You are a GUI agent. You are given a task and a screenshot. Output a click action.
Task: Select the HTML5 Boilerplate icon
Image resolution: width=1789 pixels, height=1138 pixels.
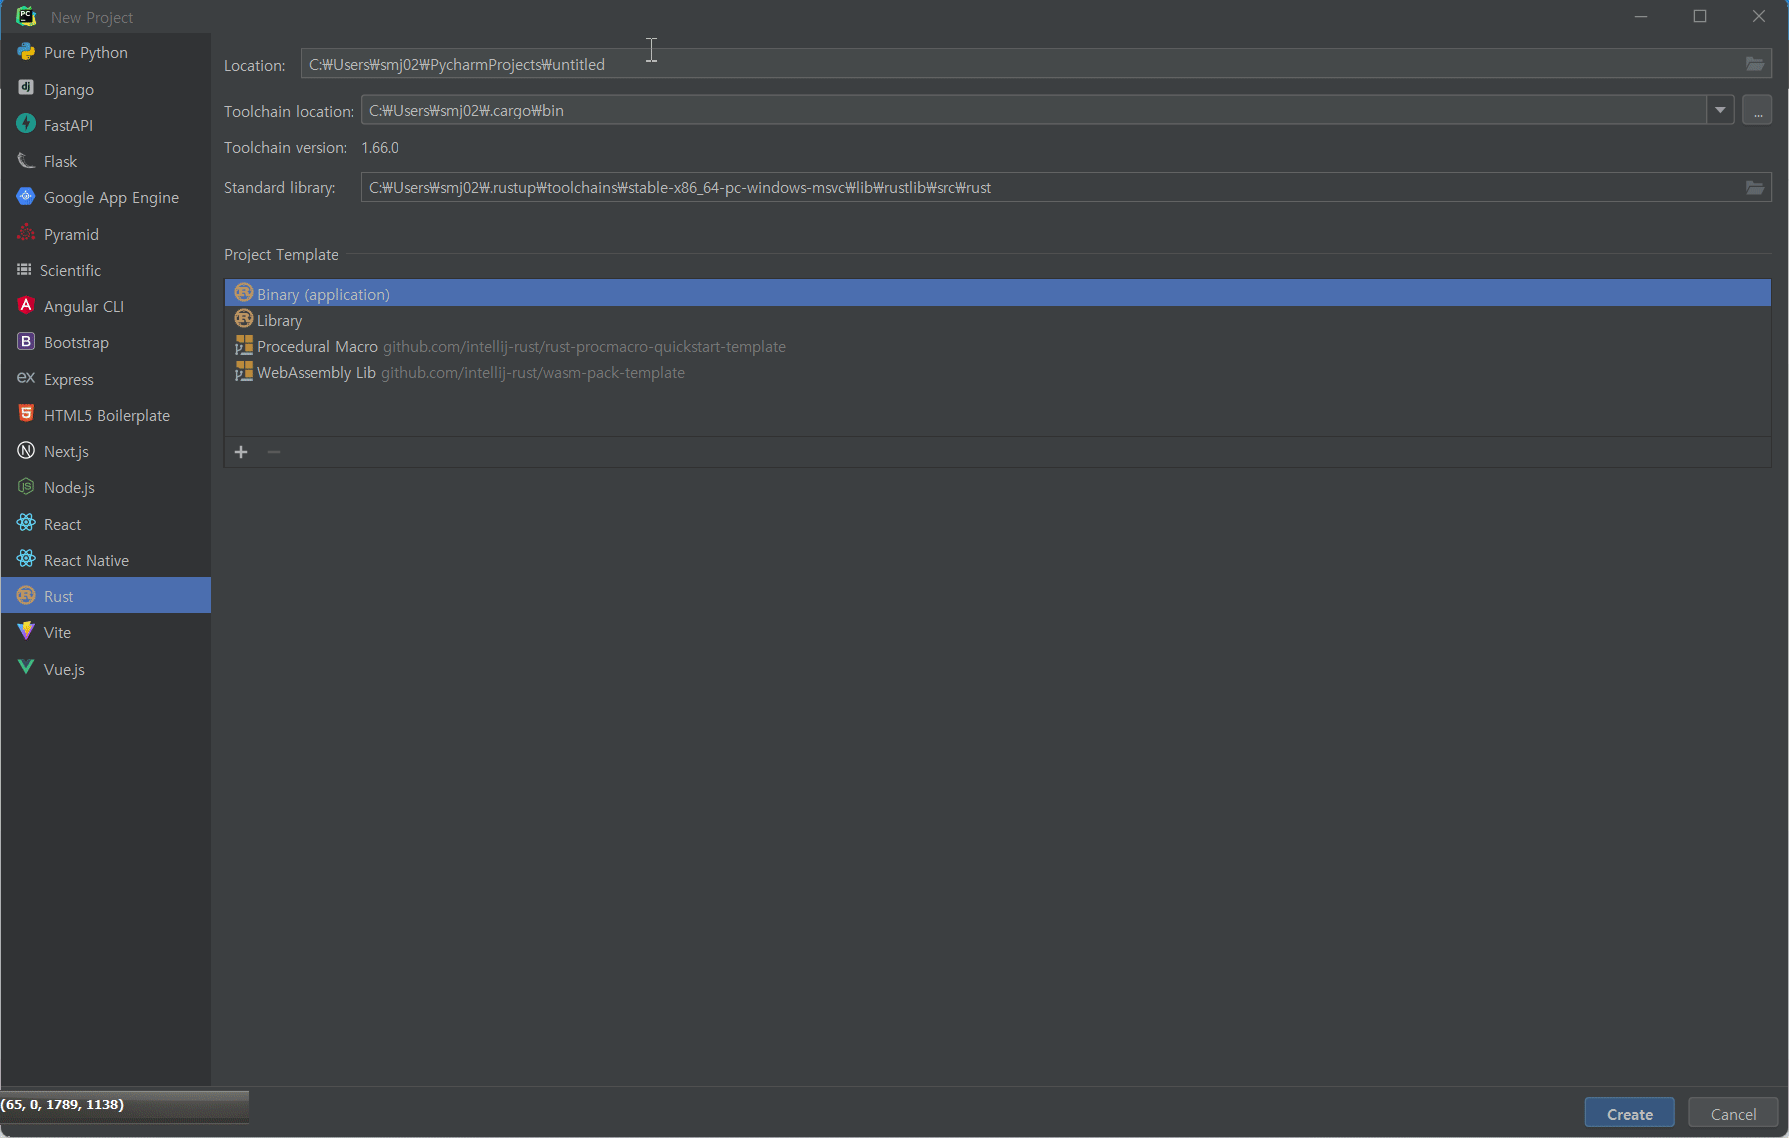(26, 415)
